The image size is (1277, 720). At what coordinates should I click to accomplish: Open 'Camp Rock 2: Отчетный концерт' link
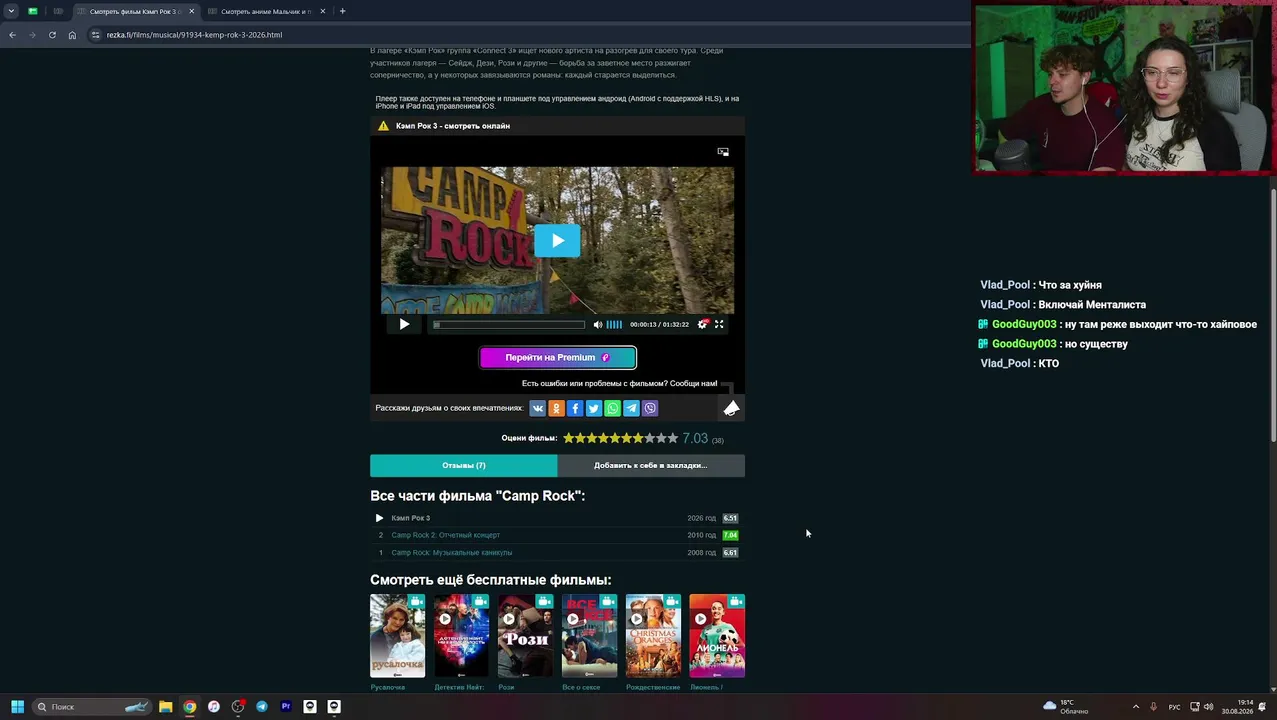(x=446, y=535)
